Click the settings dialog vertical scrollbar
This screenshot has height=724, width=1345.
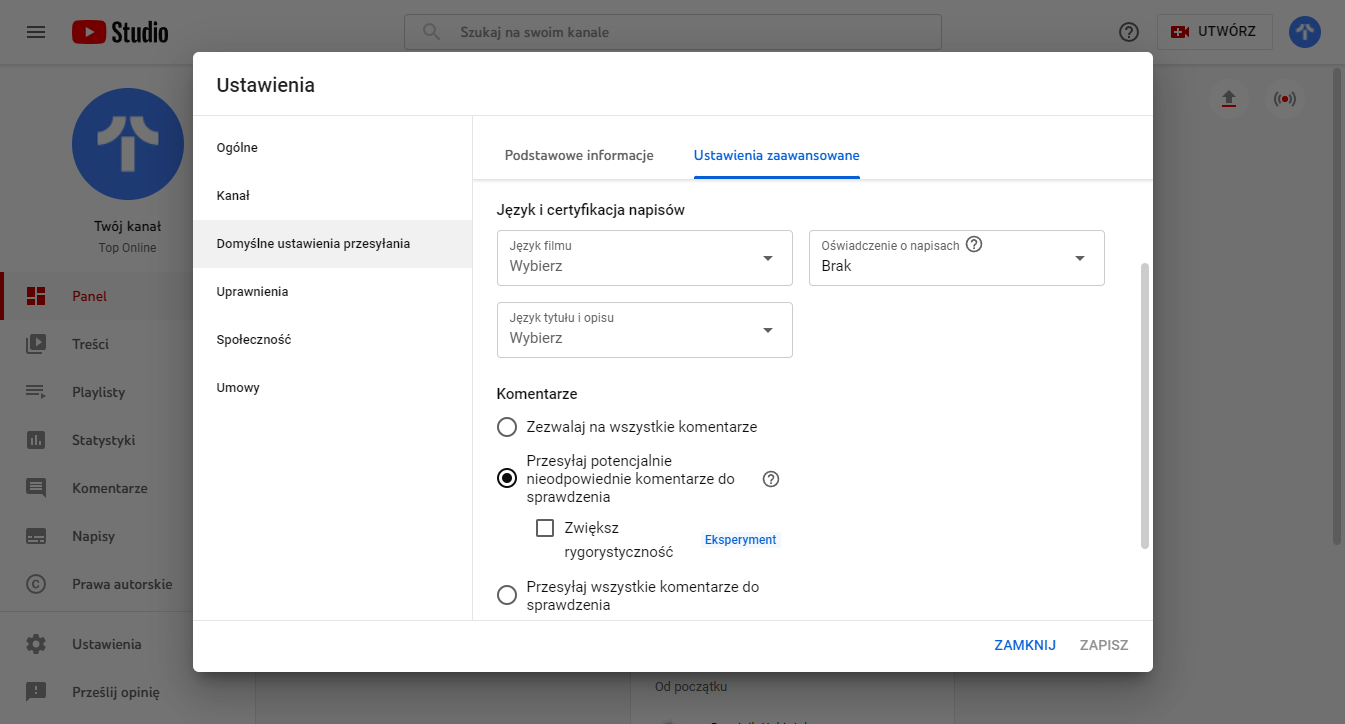[x=1145, y=406]
